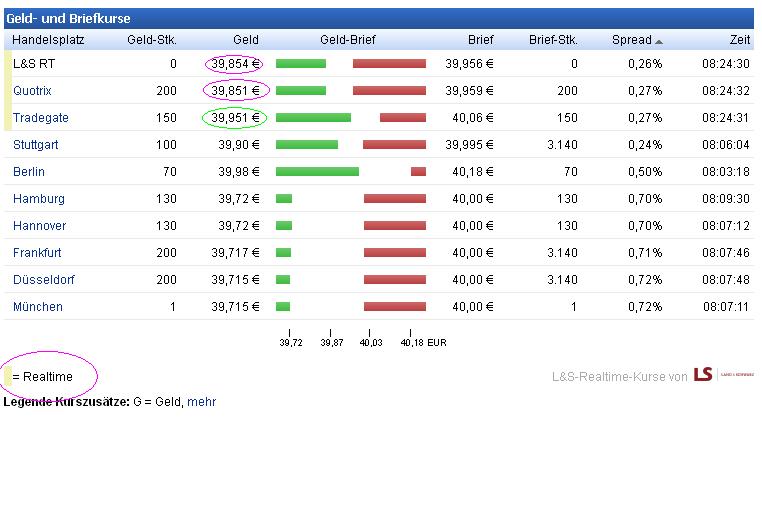Click the Zeit column header
762x512 pixels.
(740, 40)
